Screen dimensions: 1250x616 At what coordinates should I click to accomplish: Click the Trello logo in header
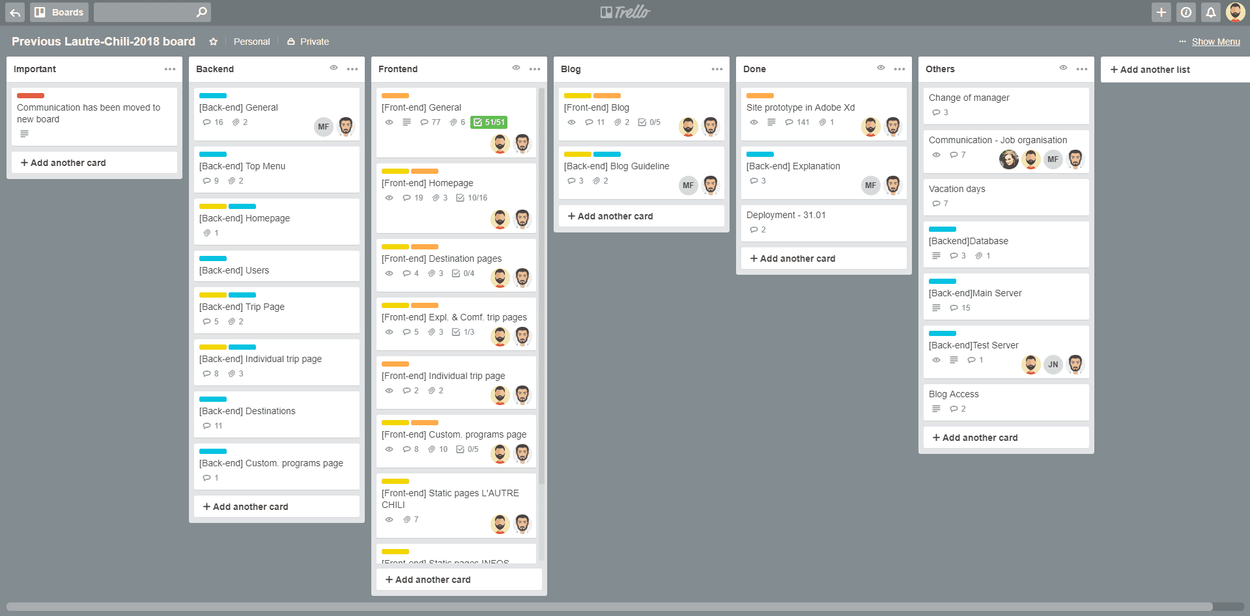[625, 12]
